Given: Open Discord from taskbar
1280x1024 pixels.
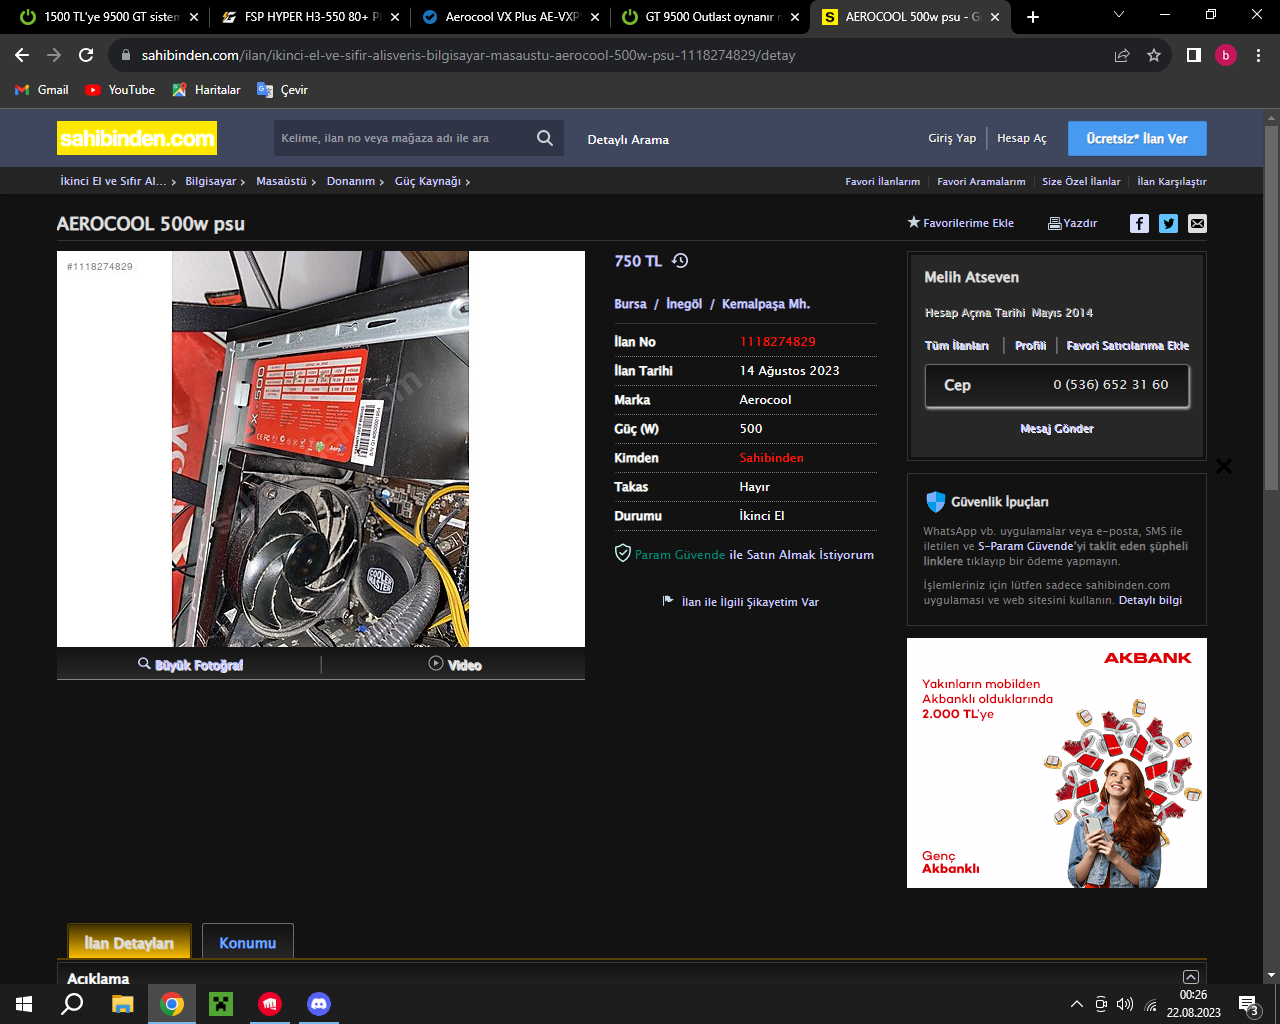Looking at the screenshot, I should coord(319,1004).
